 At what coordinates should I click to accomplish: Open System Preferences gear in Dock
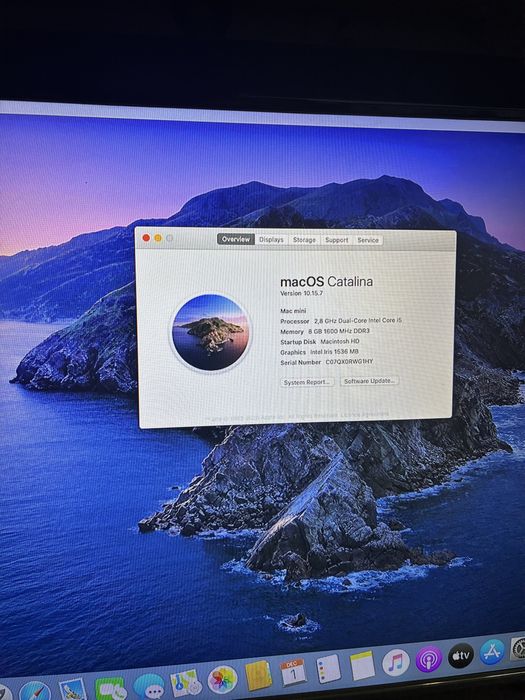pos(518,648)
